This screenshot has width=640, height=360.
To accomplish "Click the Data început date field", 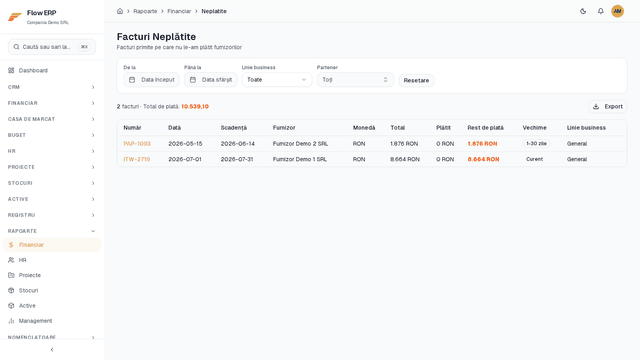I will click(x=151, y=80).
